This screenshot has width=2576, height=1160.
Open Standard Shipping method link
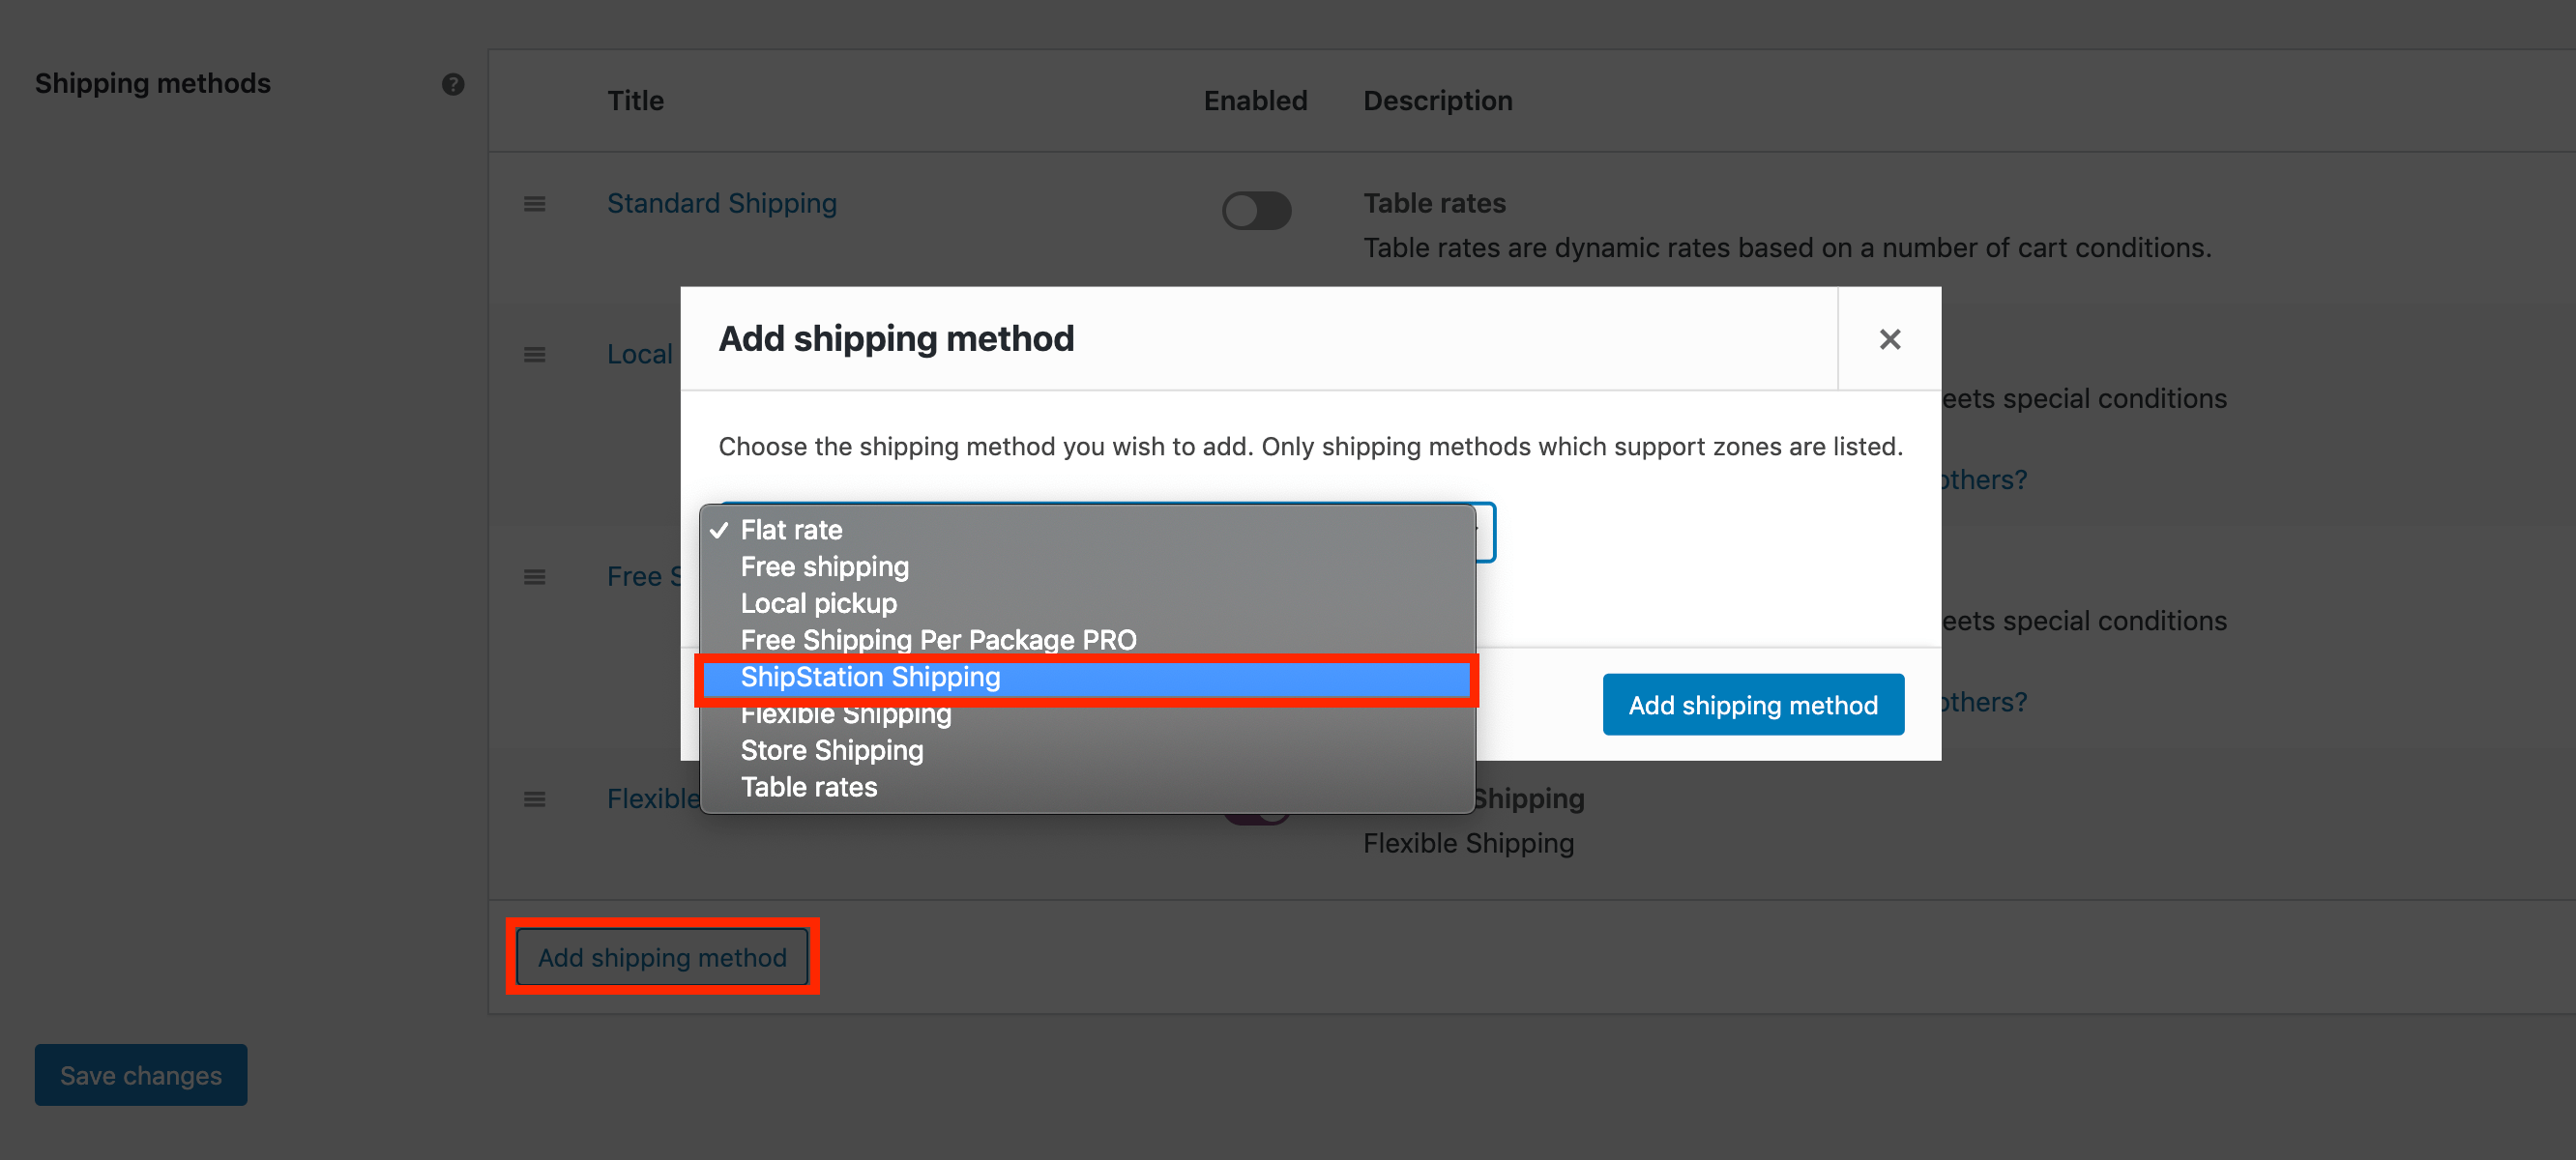[721, 203]
